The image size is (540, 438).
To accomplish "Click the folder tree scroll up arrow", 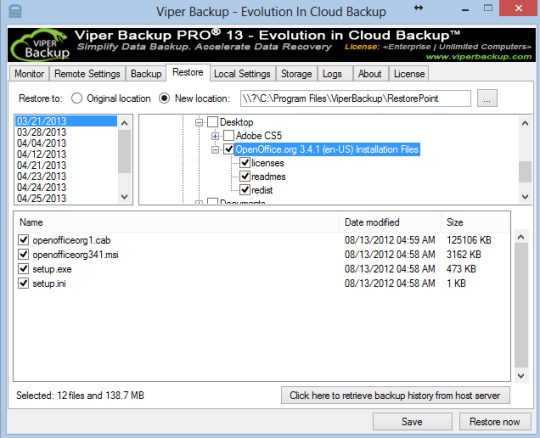I will tap(525, 123).
